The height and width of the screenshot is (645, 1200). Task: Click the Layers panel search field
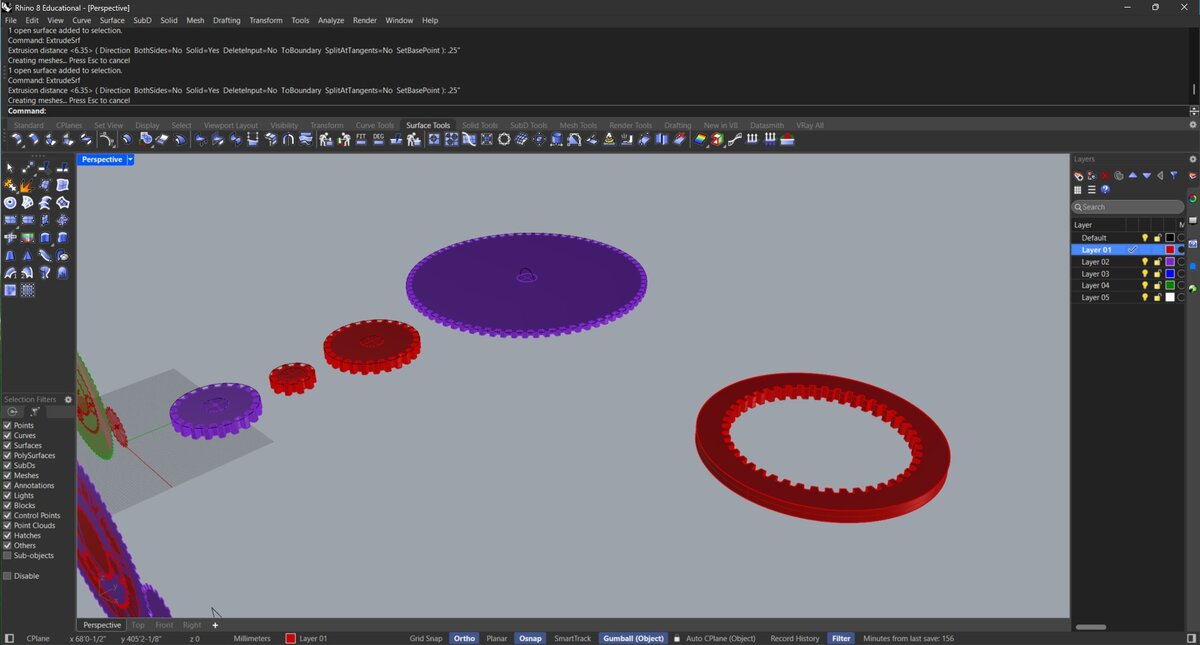pos(1127,207)
